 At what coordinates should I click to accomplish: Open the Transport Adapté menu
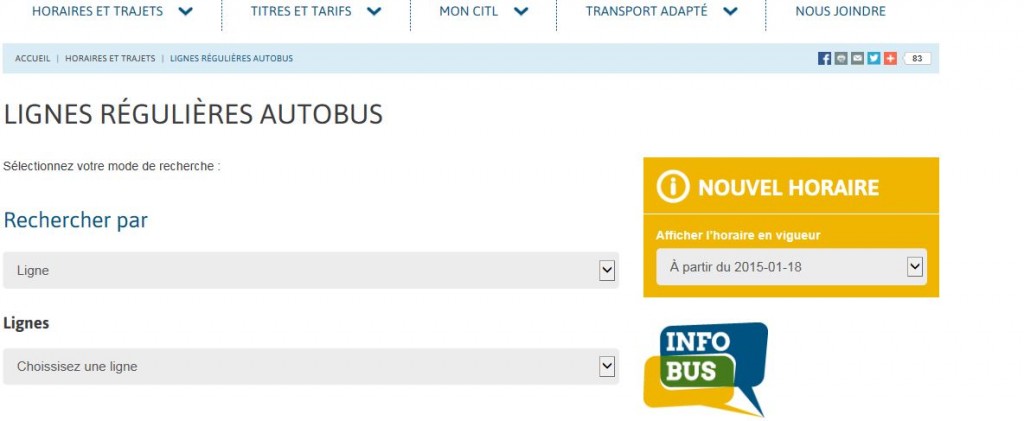[x=662, y=11]
